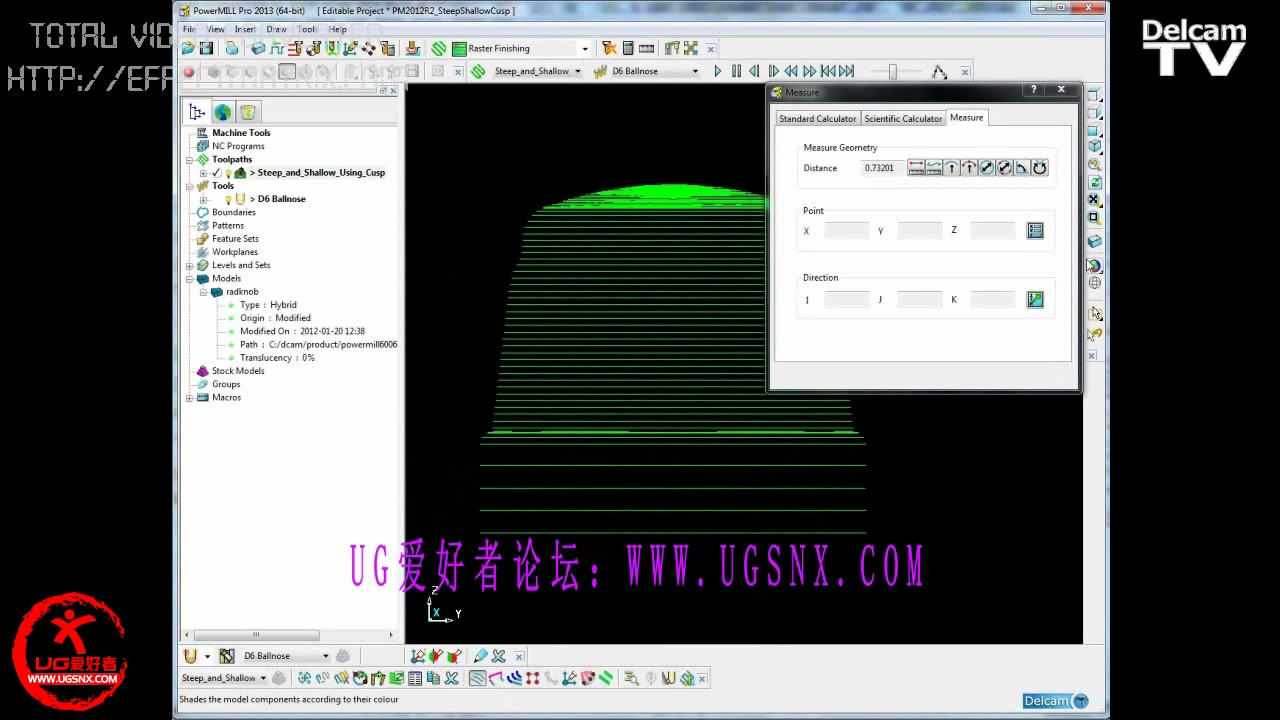
Task: Expand the Macros node
Action: click(x=190, y=397)
